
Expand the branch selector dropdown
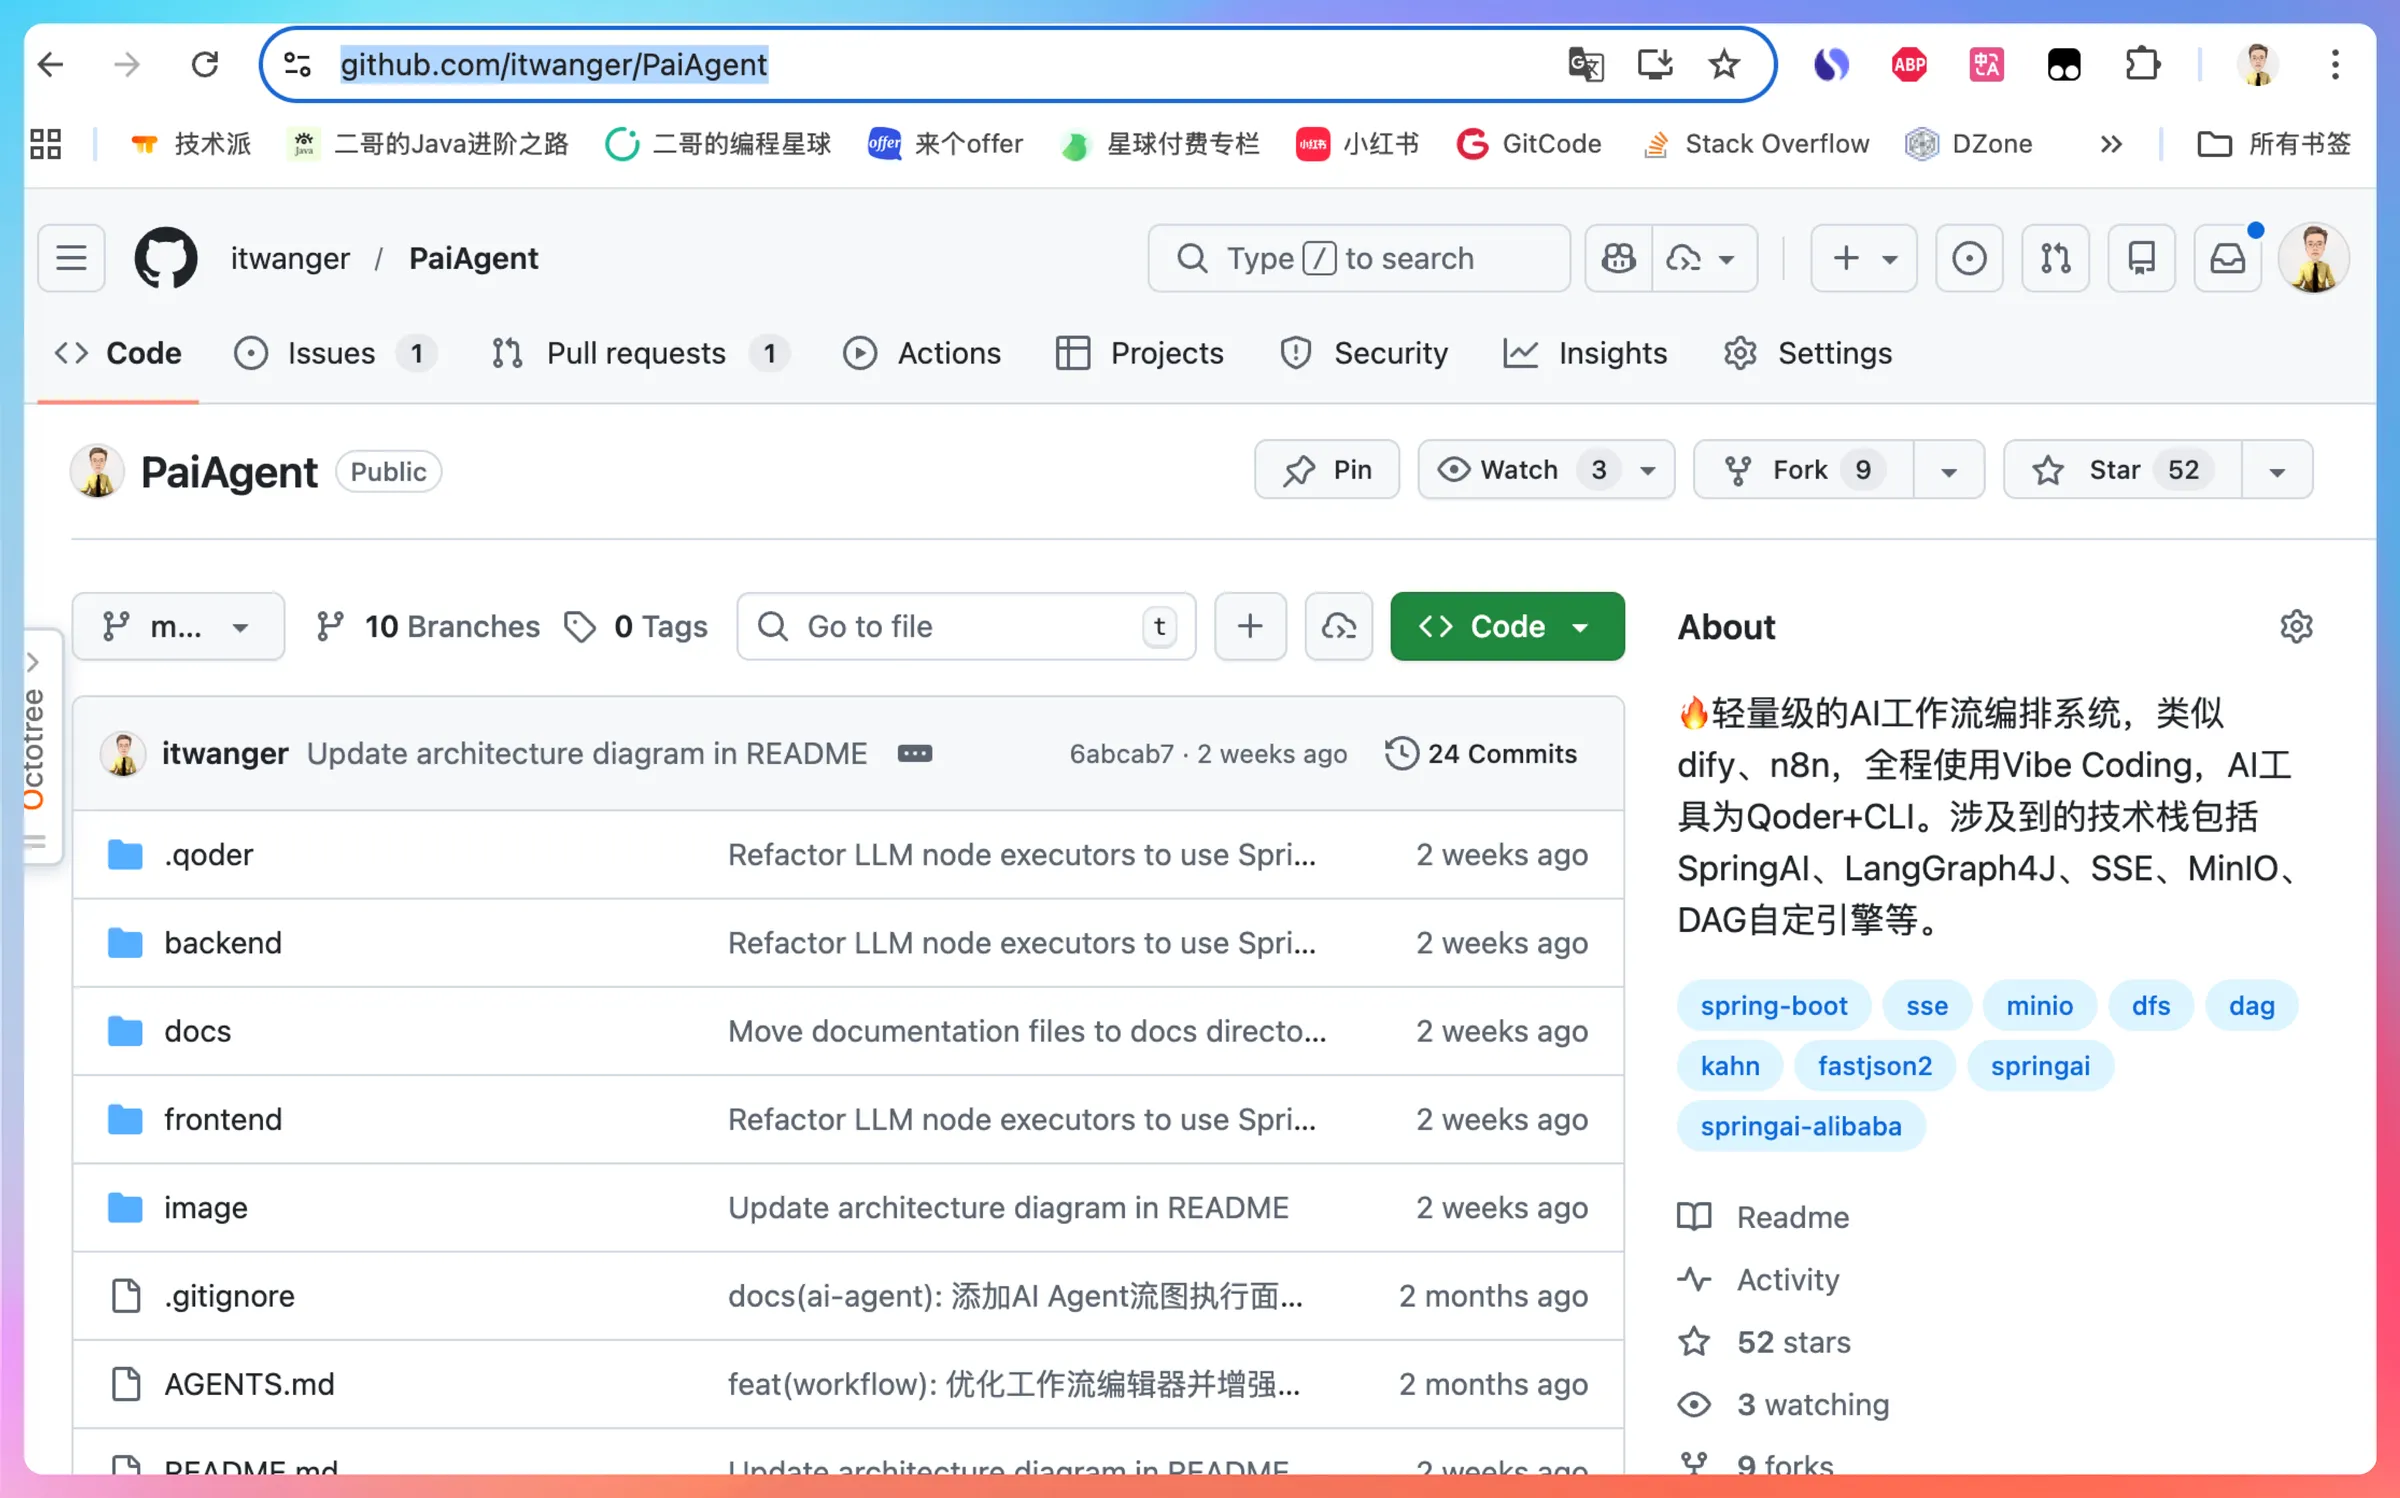click(178, 627)
